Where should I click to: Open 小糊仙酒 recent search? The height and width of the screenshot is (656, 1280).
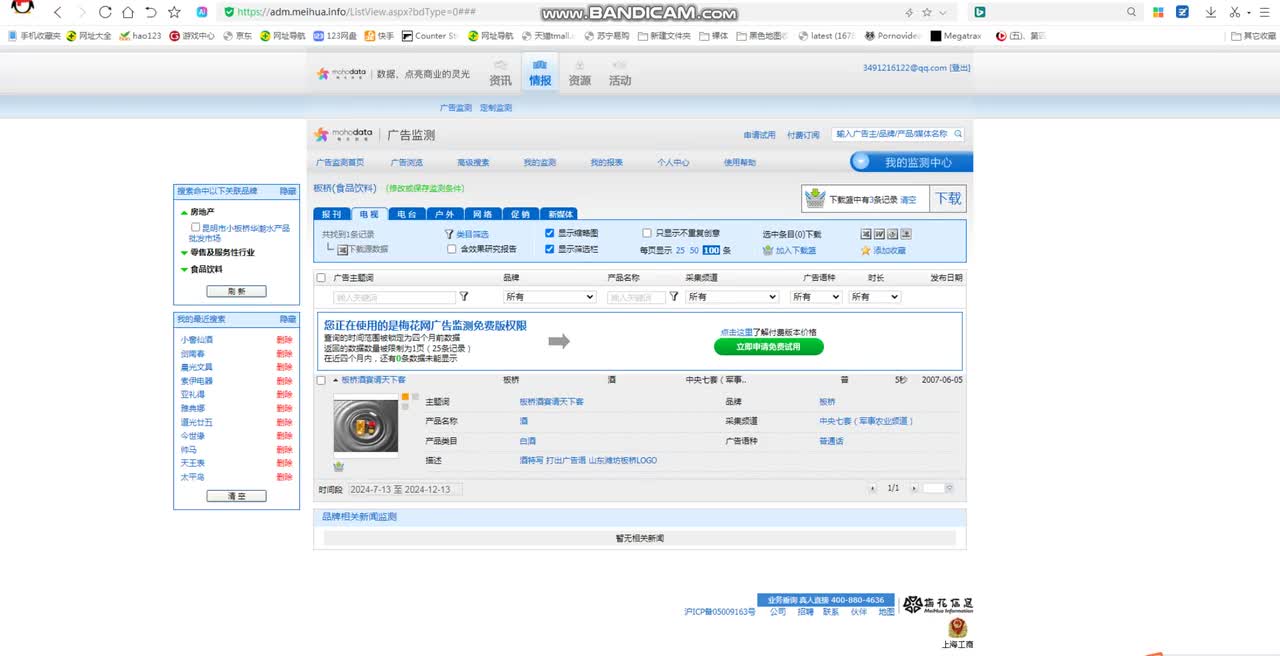click(197, 339)
